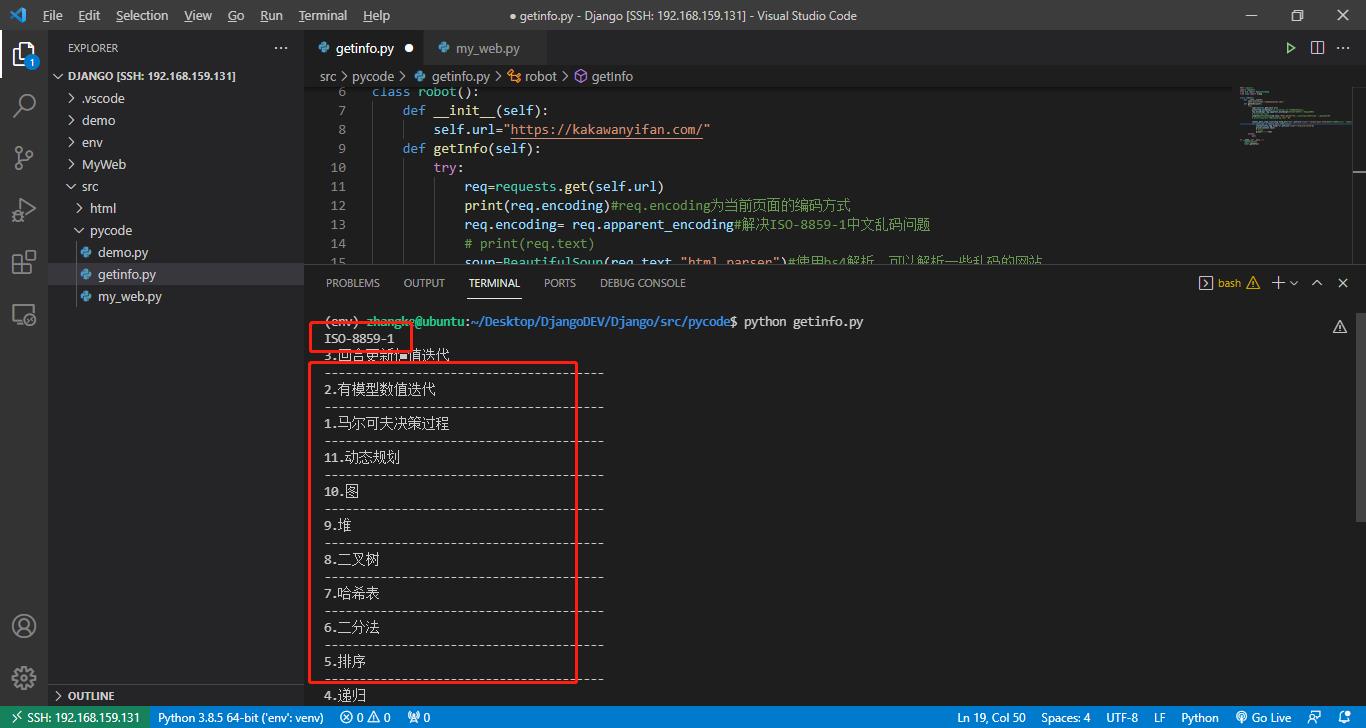Open the Manage gear icon
The height and width of the screenshot is (728, 1366).
pyautogui.click(x=24, y=678)
